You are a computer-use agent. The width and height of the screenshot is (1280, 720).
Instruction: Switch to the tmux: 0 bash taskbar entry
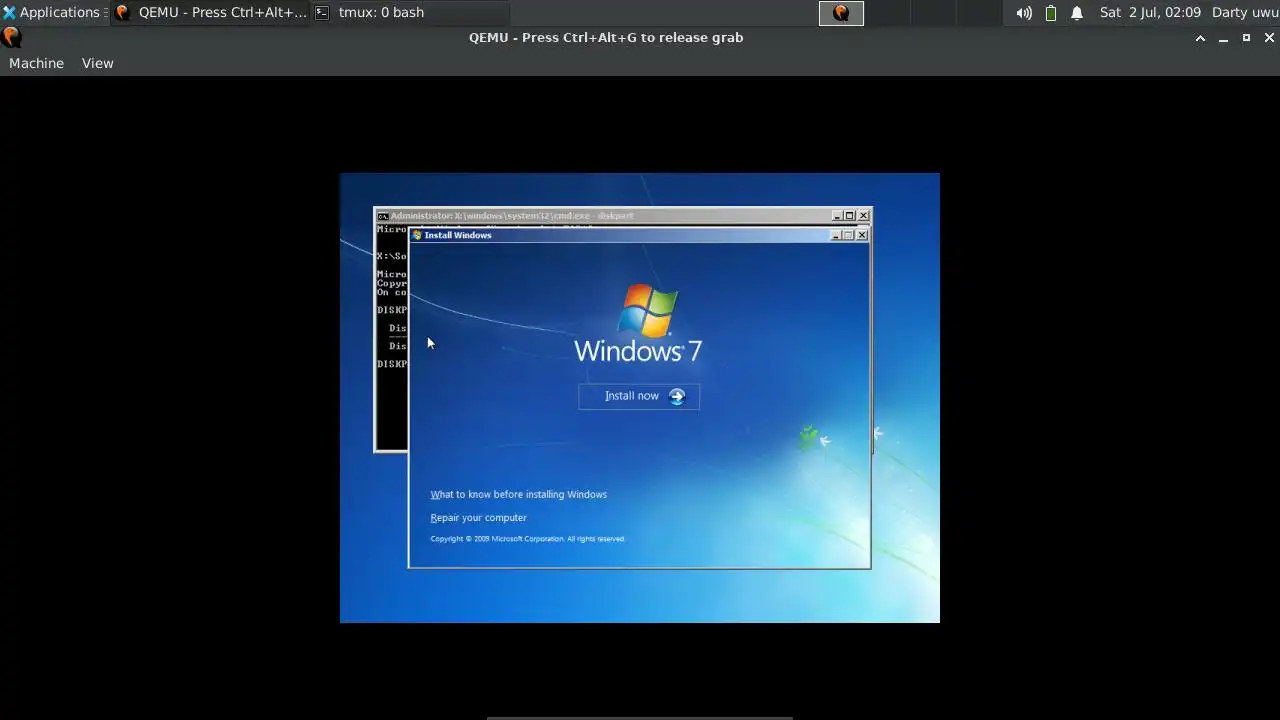pyautogui.click(x=410, y=12)
